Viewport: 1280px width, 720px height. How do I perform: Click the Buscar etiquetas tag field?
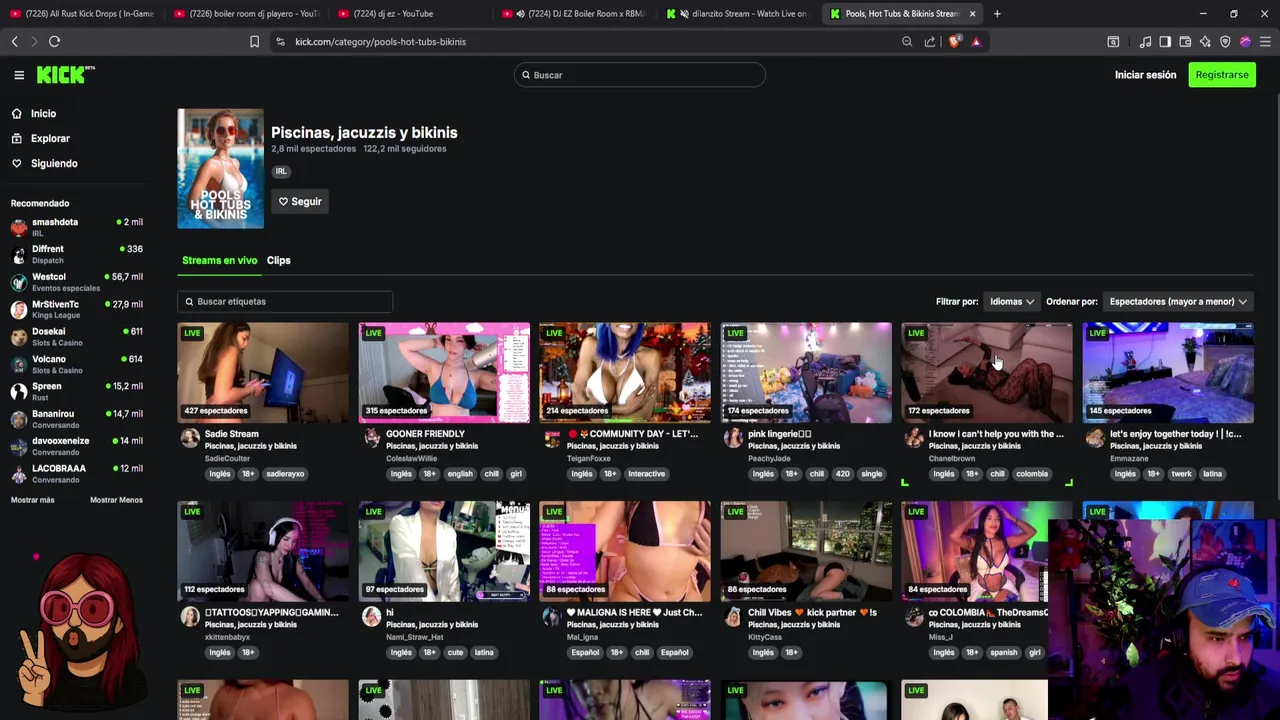pyautogui.click(x=285, y=301)
